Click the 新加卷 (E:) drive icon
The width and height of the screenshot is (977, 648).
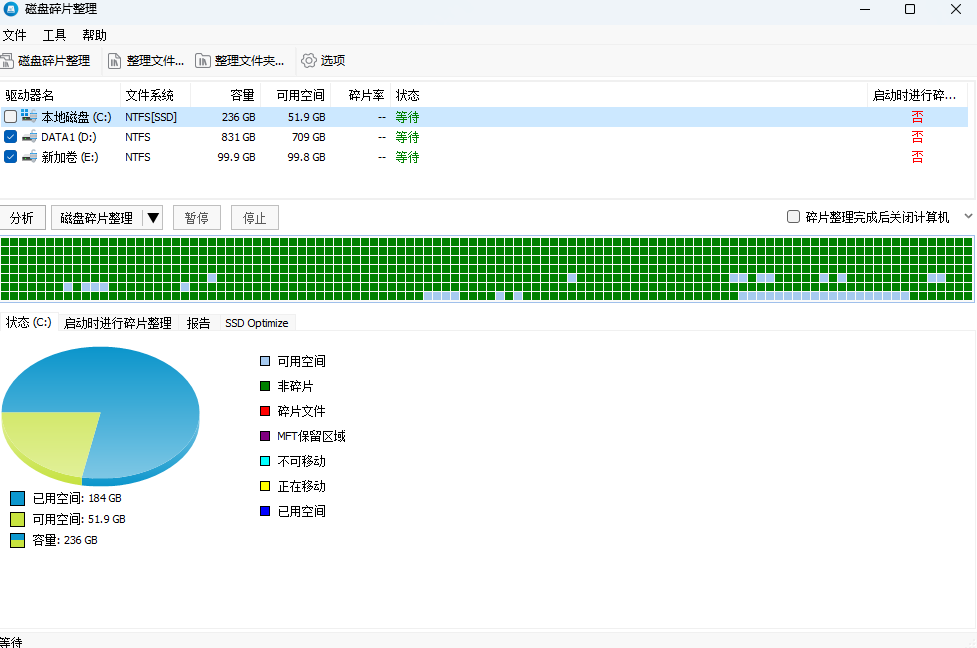[29, 157]
